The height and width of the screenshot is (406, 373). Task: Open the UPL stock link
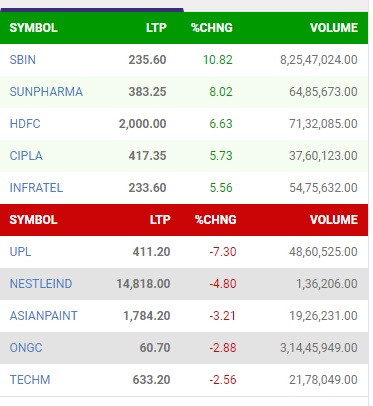click(20, 252)
